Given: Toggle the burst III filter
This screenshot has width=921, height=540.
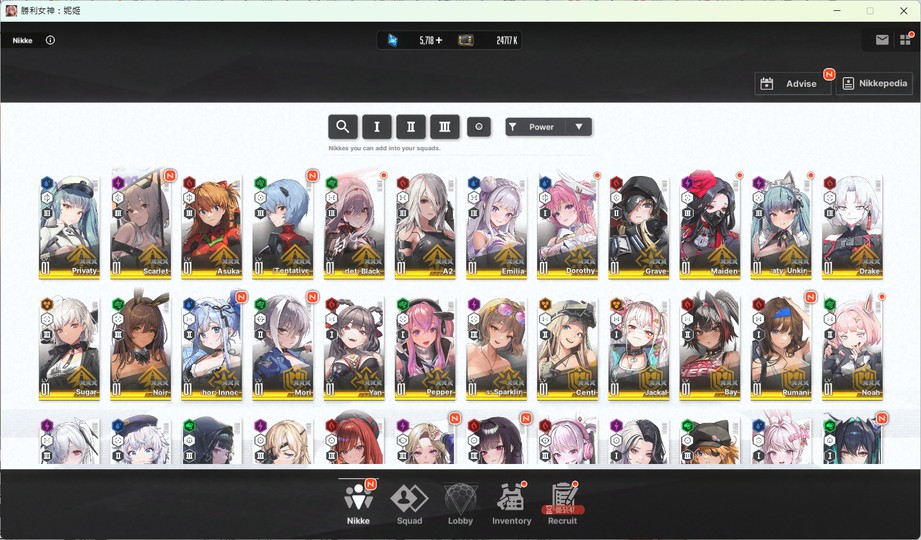Looking at the screenshot, I should pyautogui.click(x=445, y=126).
